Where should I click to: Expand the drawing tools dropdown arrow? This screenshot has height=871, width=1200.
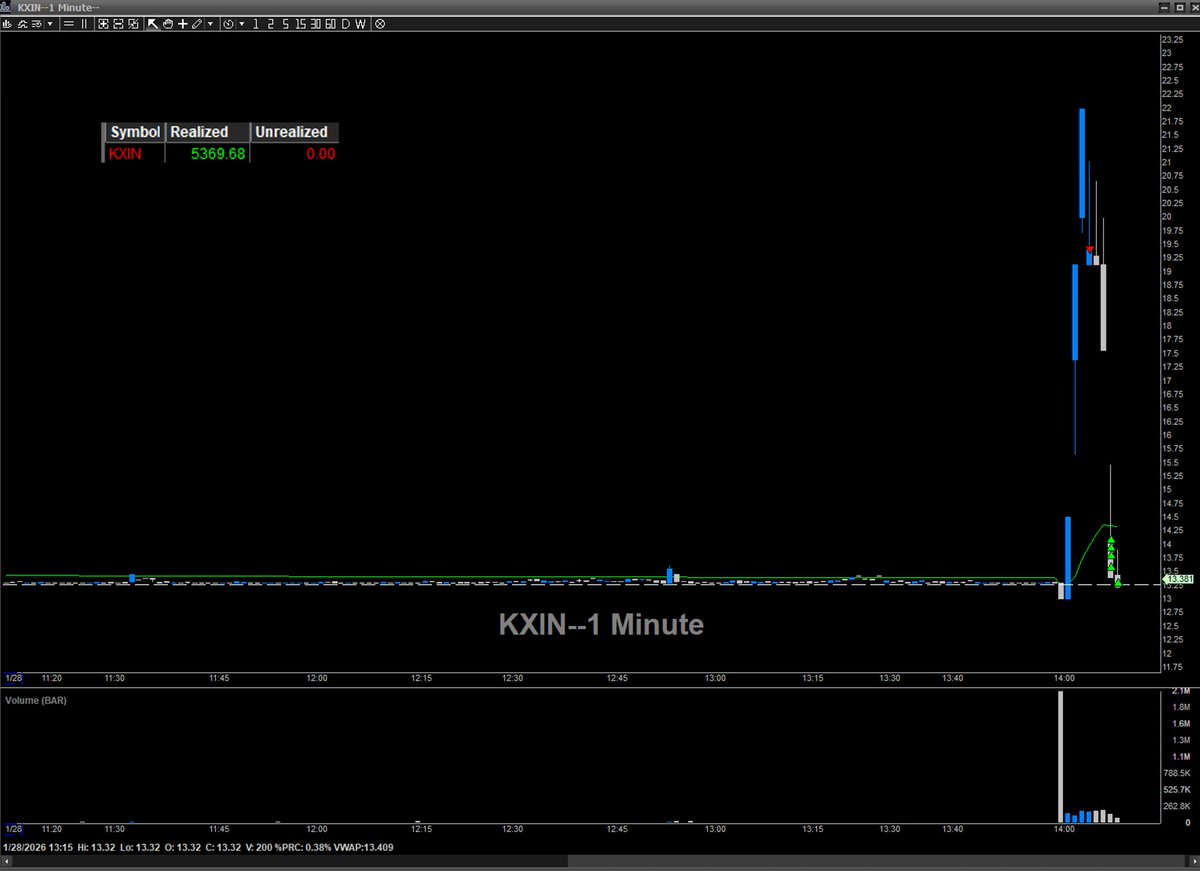click(210, 24)
